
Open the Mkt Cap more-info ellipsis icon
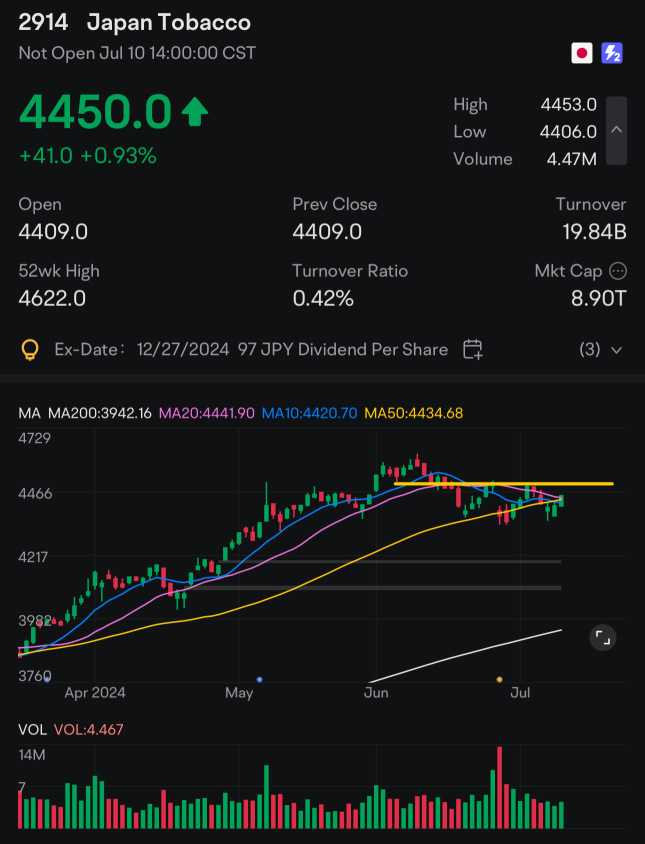pos(618,271)
